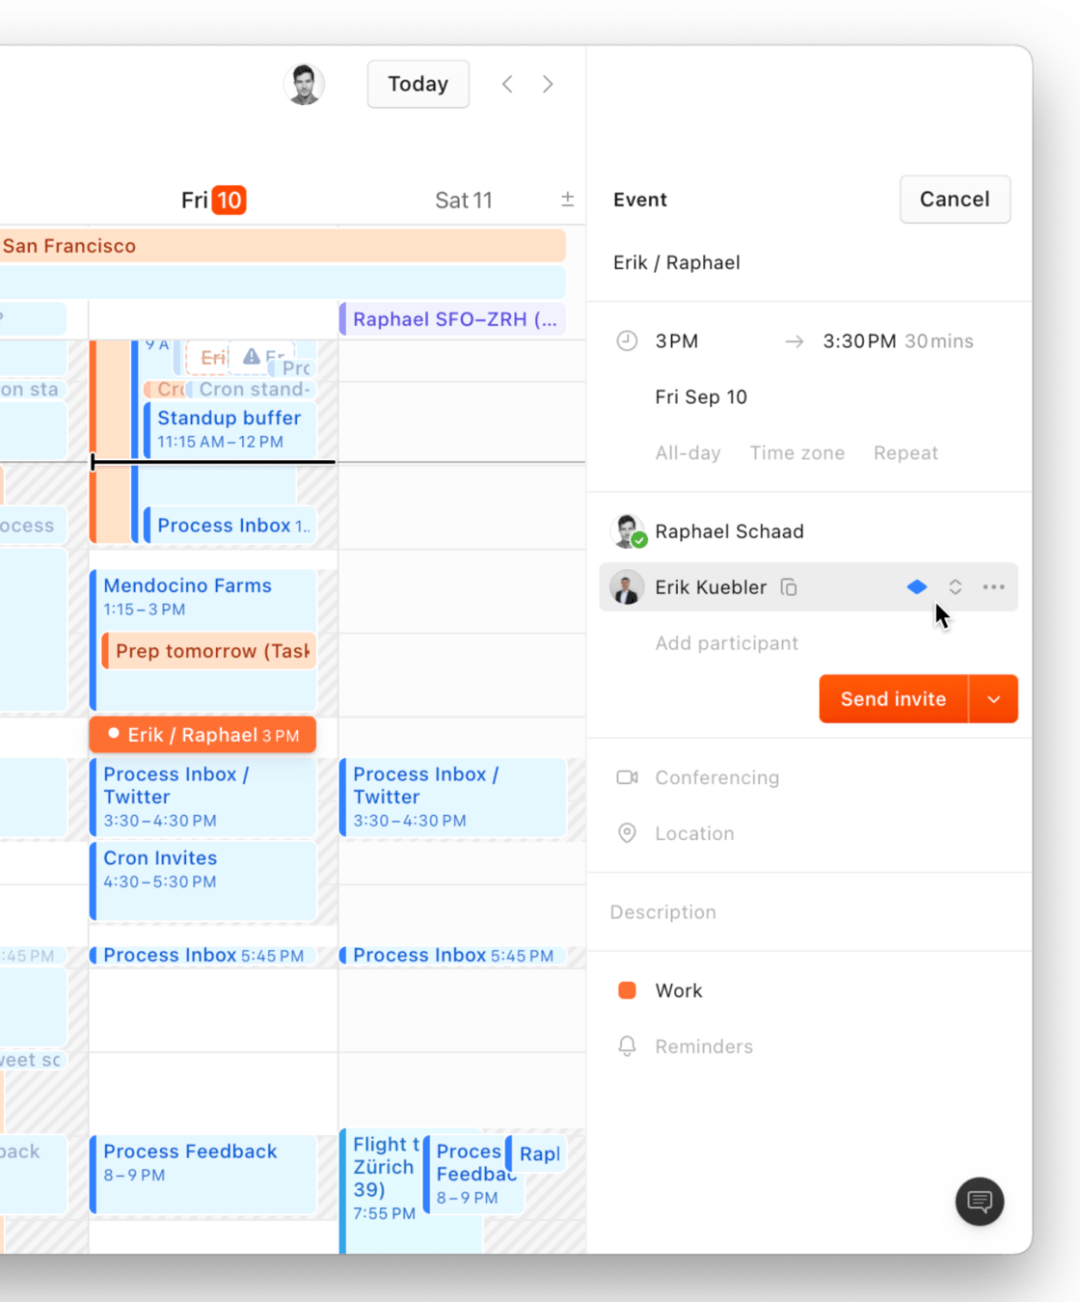Go to the previous week arrow
The height and width of the screenshot is (1302, 1080).
[x=508, y=84]
